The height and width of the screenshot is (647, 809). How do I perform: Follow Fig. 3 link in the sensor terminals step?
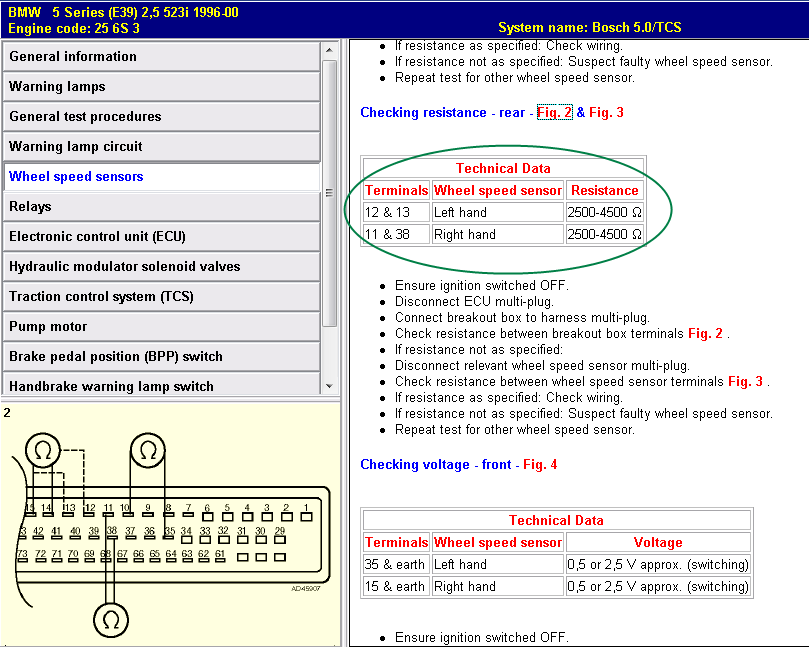pyautogui.click(x=746, y=381)
